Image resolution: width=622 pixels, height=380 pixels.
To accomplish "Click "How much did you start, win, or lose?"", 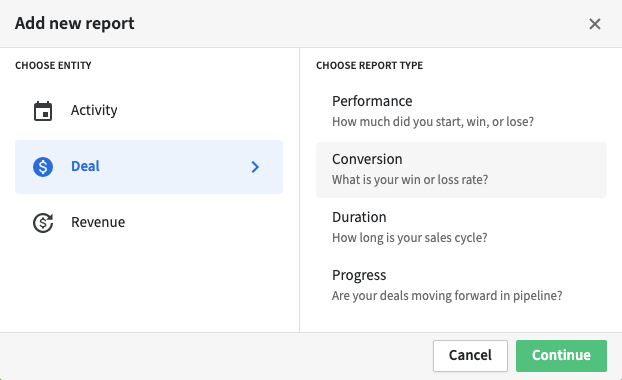I will pos(433,122).
